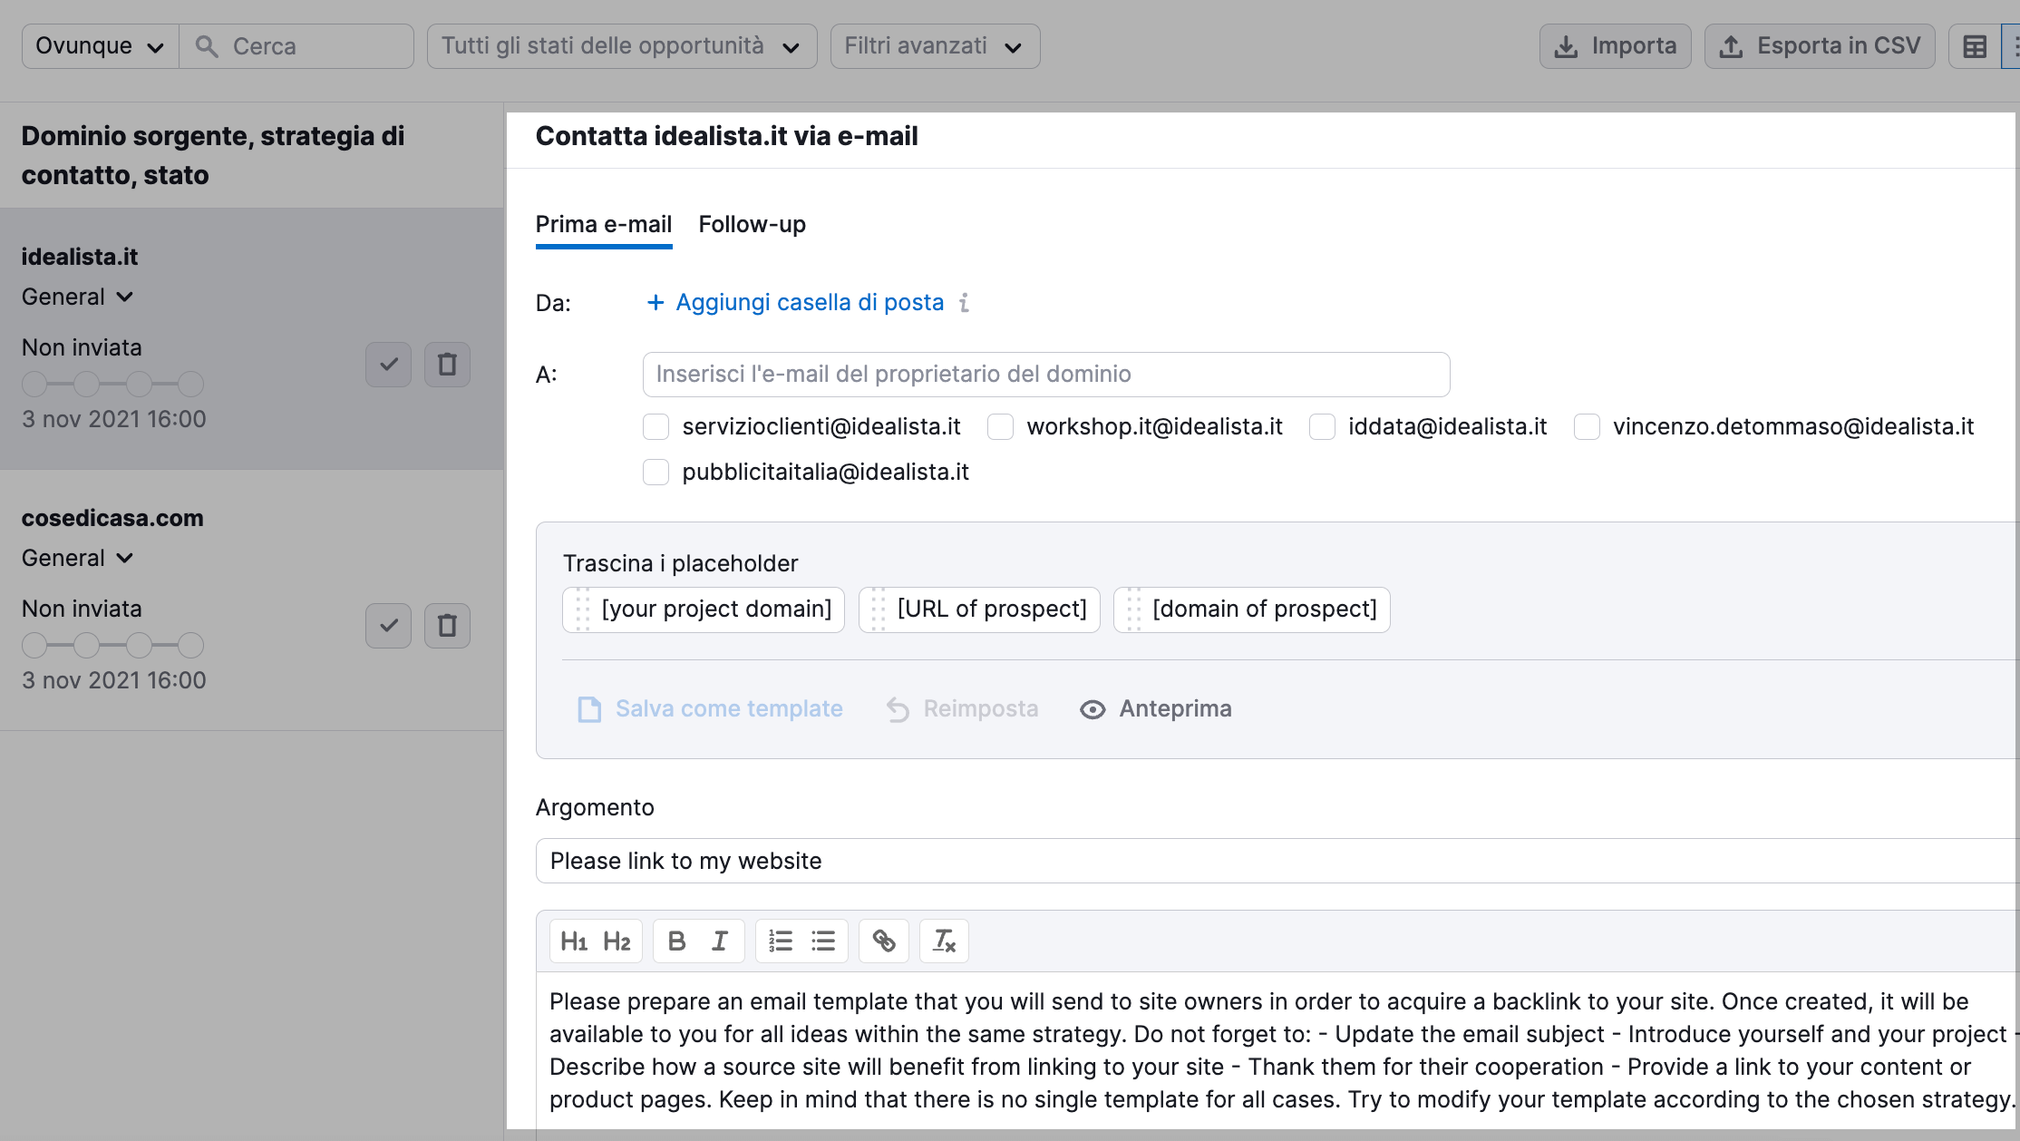2020x1141 pixels.
Task: Apply italic formatting to email text
Action: (719, 940)
